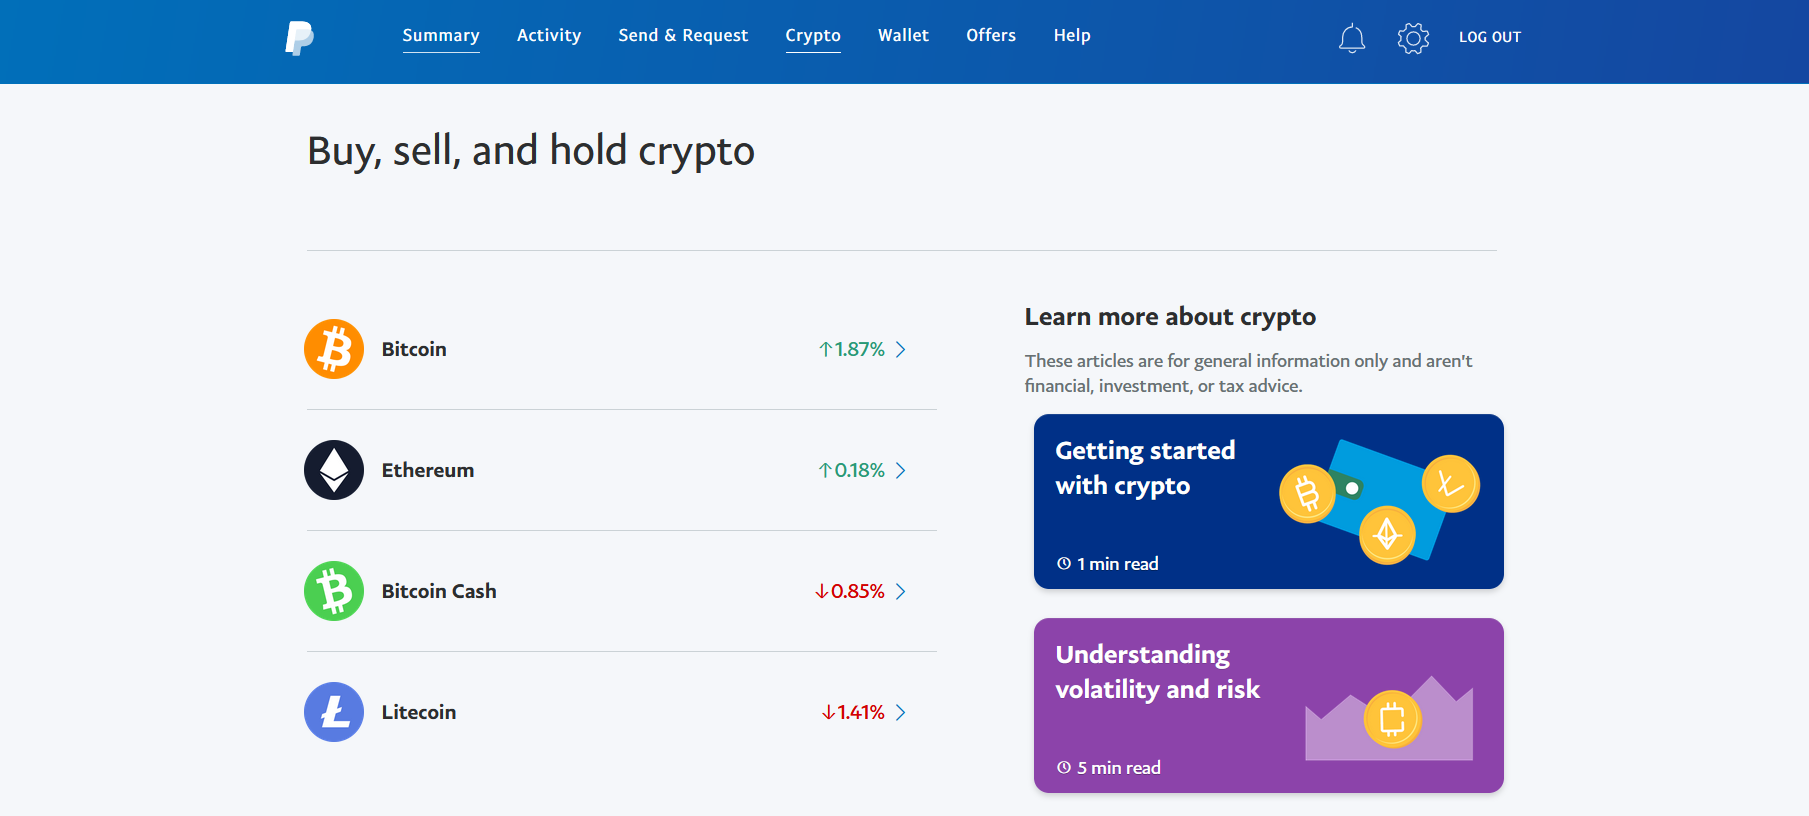Click the green Bitcoin Cash icon
The width and height of the screenshot is (1809, 816).
pyautogui.click(x=334, y=591)
